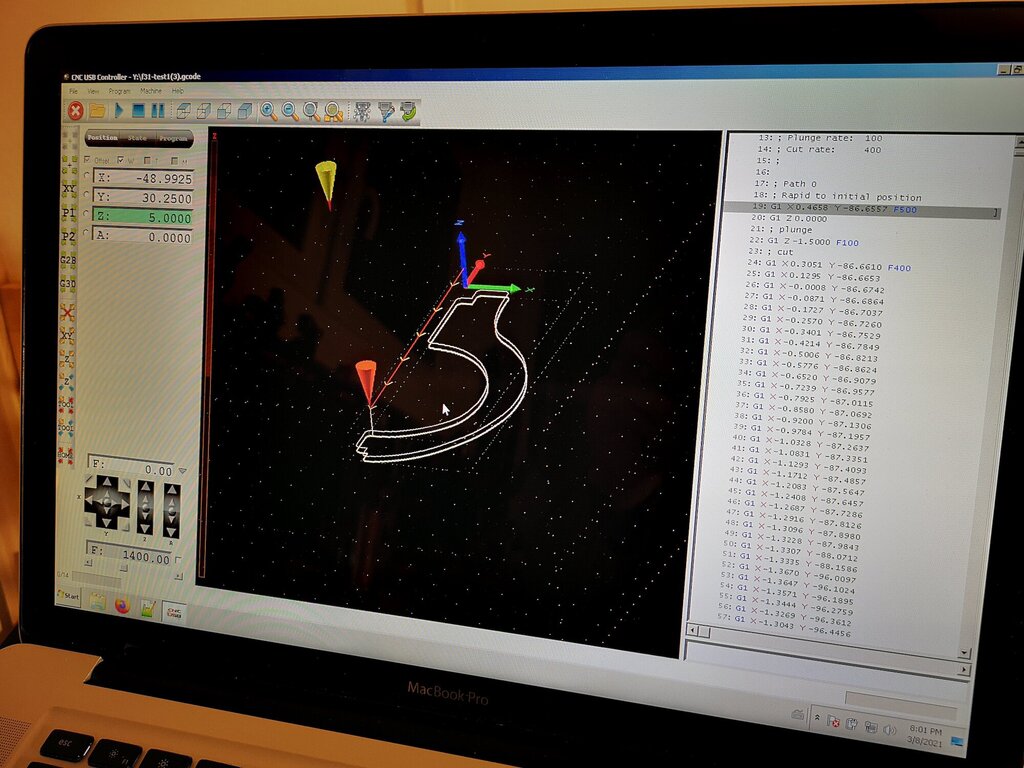Pause the running program
The image size is (1024, 768).
[x=158, y=111]
